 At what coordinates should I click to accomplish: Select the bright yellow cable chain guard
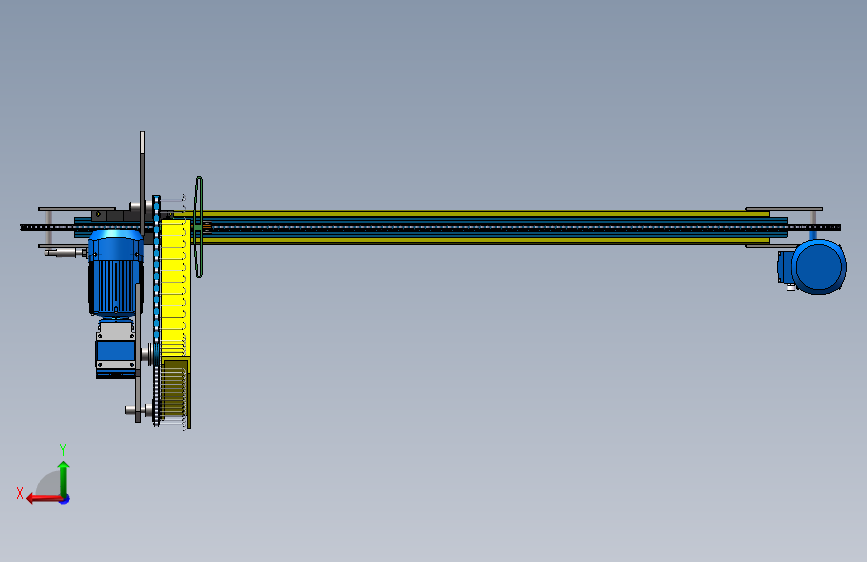point(176,288)
